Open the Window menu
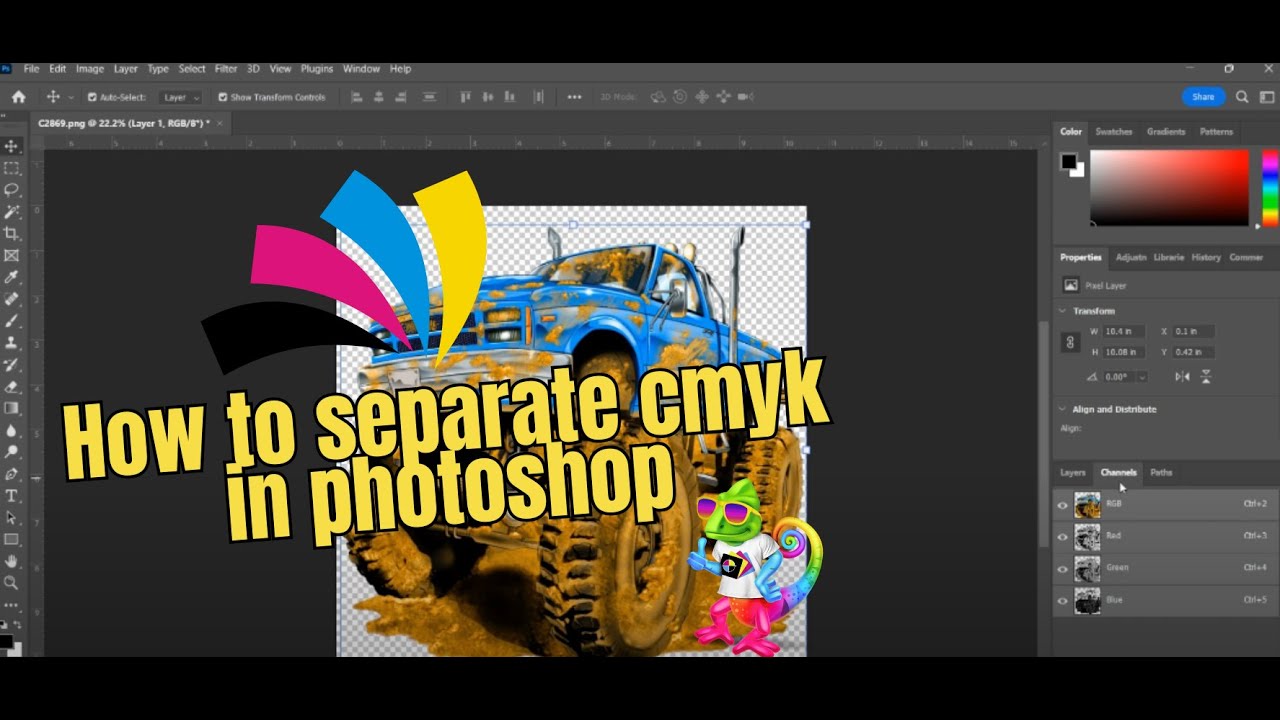Screen dimensions: 1280x720 (x=361, y=69)
